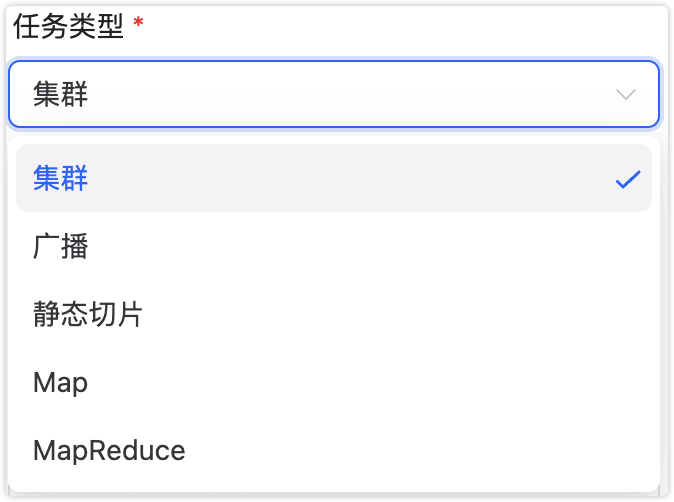The width and height of the screenshot is (674, 502).
Task: Click the dropdown chevron arrow icon
Action: coord(626,95)
